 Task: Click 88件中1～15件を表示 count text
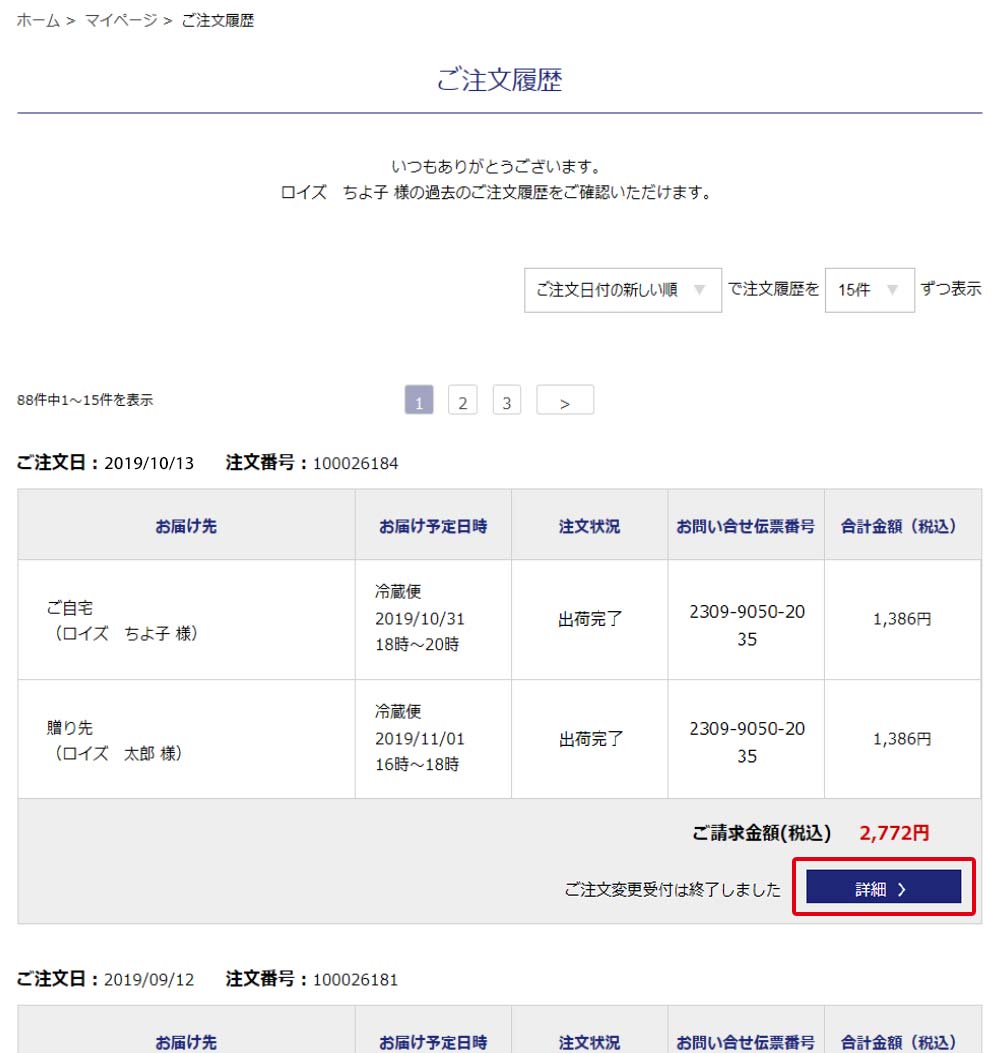pos(85,400)
